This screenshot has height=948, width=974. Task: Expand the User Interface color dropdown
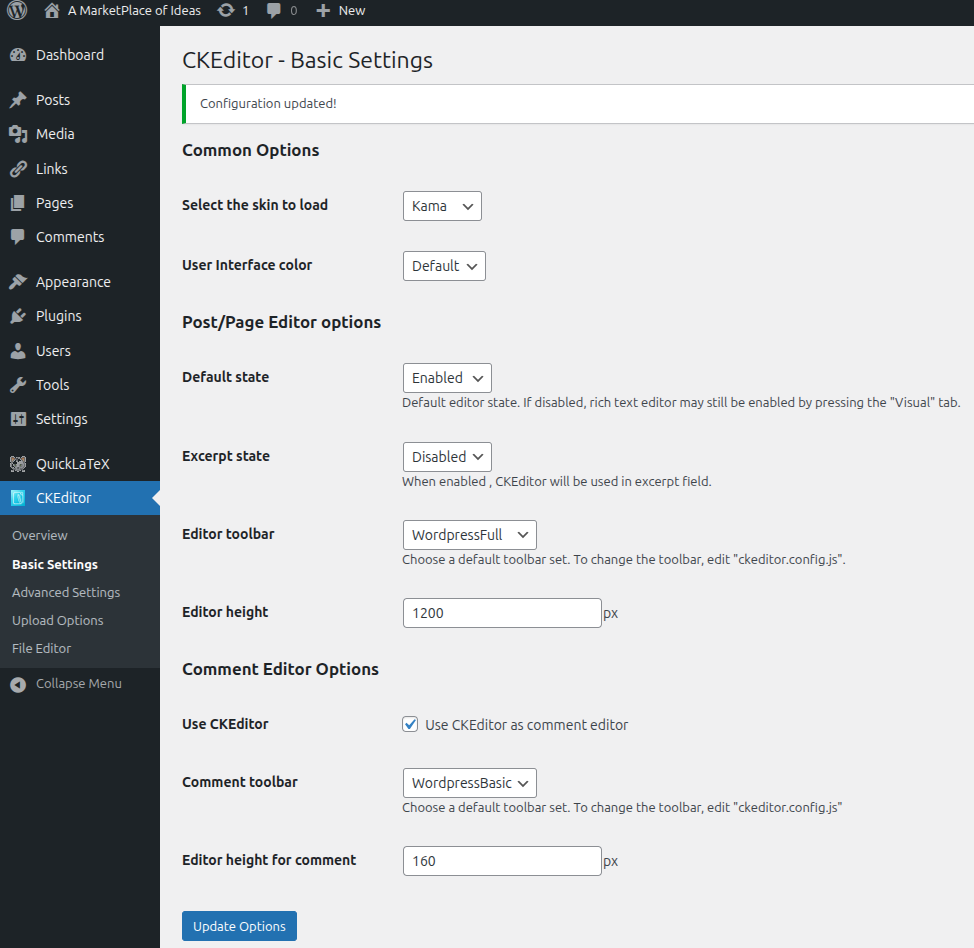pyautogui.click(x=444, y=266)
